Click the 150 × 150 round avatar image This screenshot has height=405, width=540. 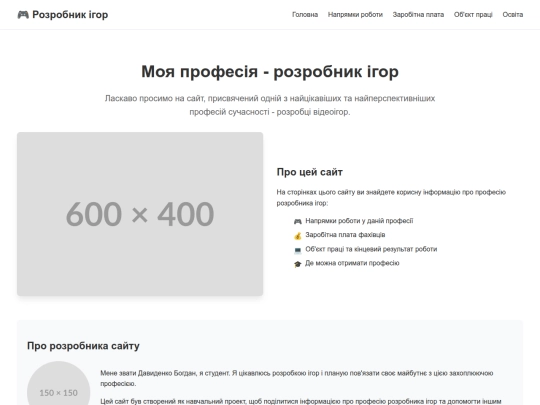tap(59, 383)
